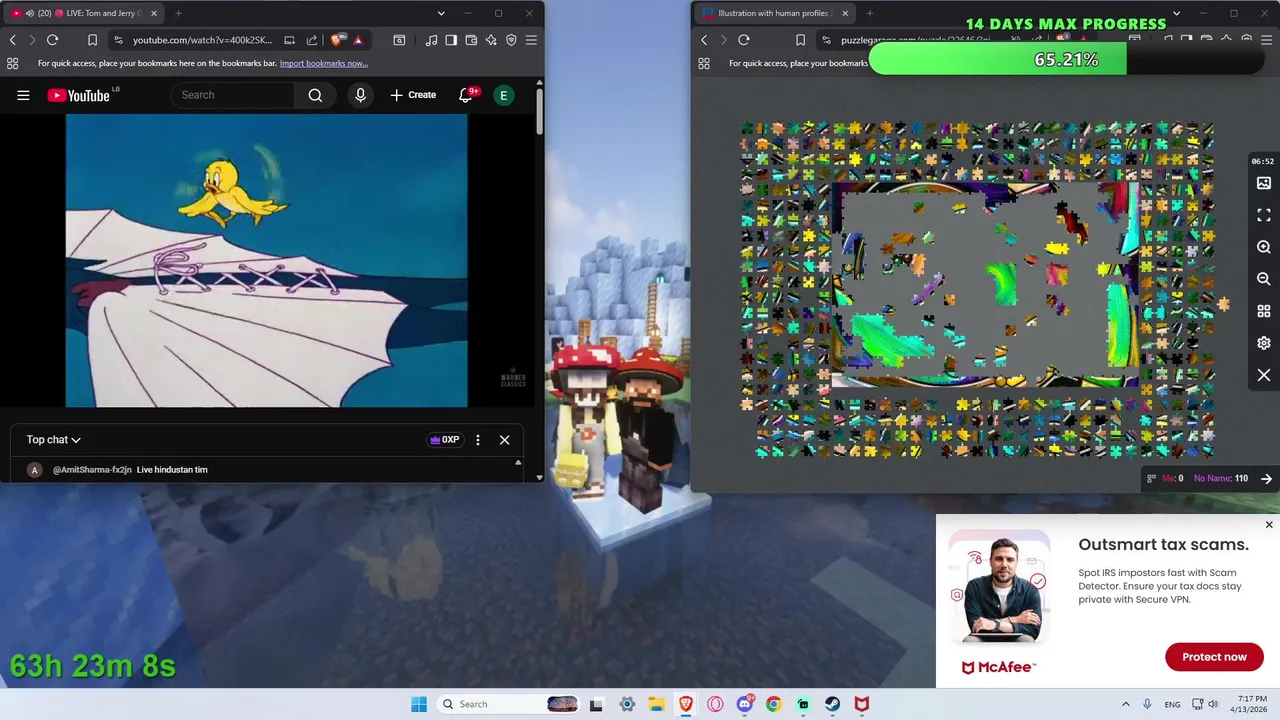This screenshot has height=720, width=1280.
Task: Select the LIVE: Tom and Jerry tab
Action: coord(84,13)
